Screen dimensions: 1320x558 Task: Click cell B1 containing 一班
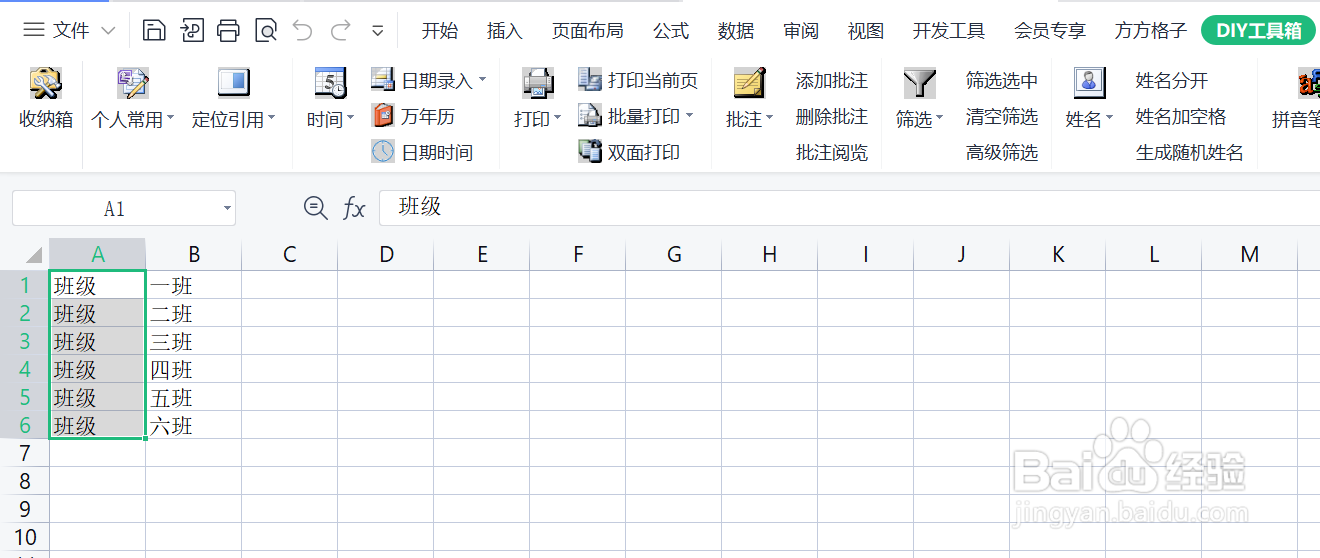[x=194, y=285]
